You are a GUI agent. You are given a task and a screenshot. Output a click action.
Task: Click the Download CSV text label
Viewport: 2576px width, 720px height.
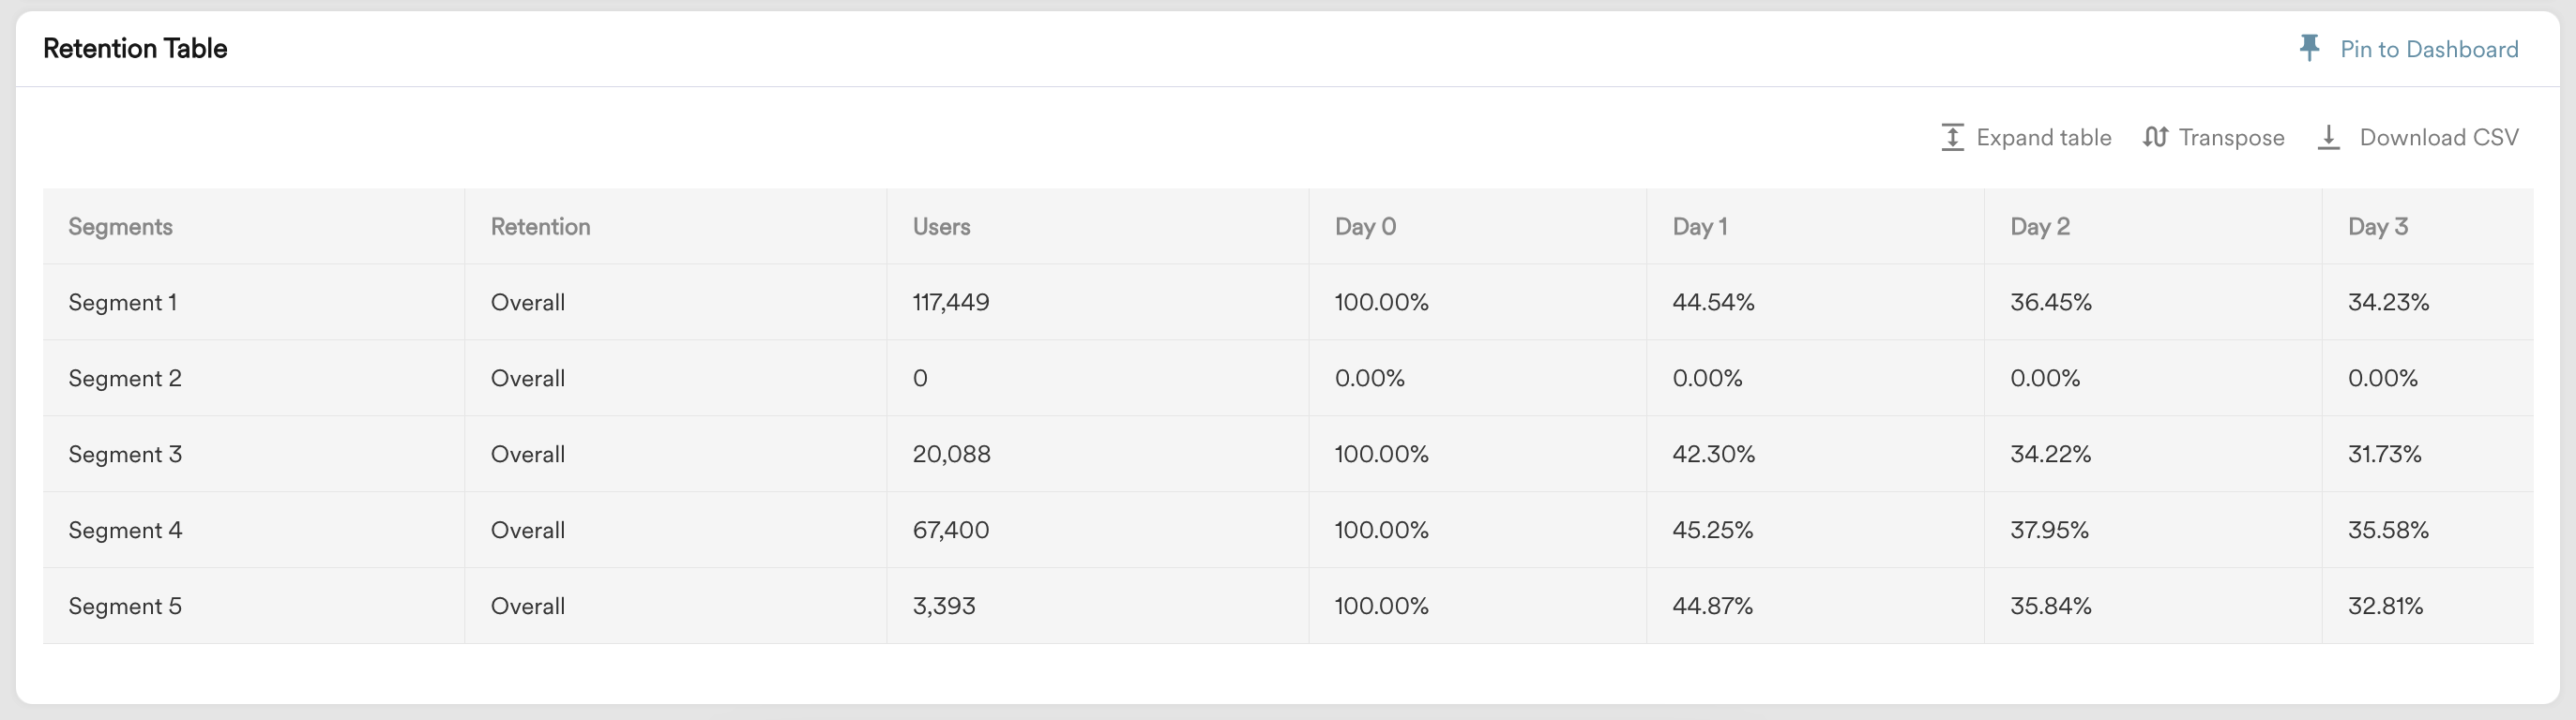click(2439, 137)
